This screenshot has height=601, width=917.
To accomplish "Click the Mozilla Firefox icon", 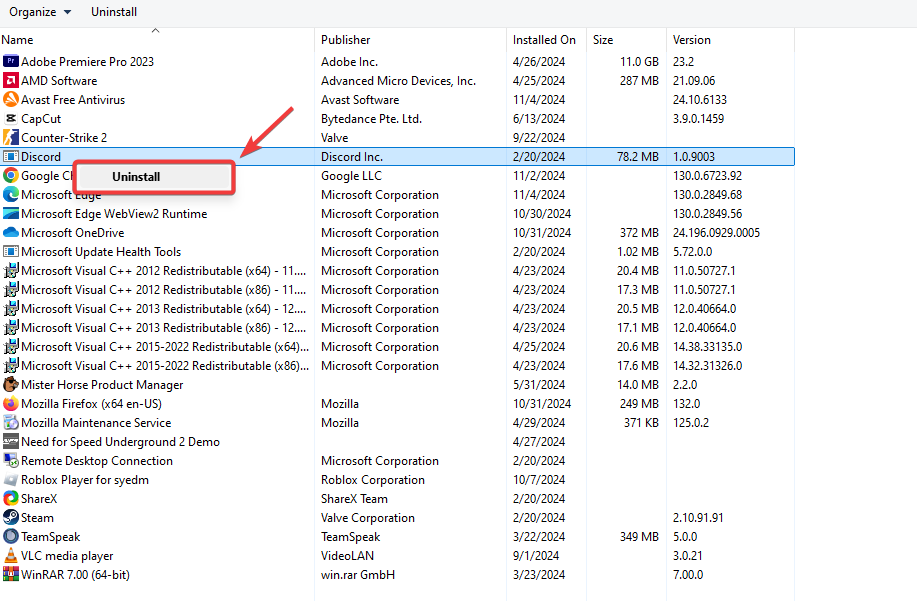I will pos(11,404).
